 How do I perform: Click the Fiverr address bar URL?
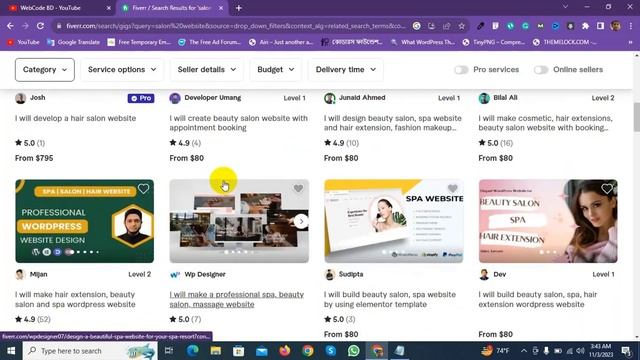pos(236,26)
